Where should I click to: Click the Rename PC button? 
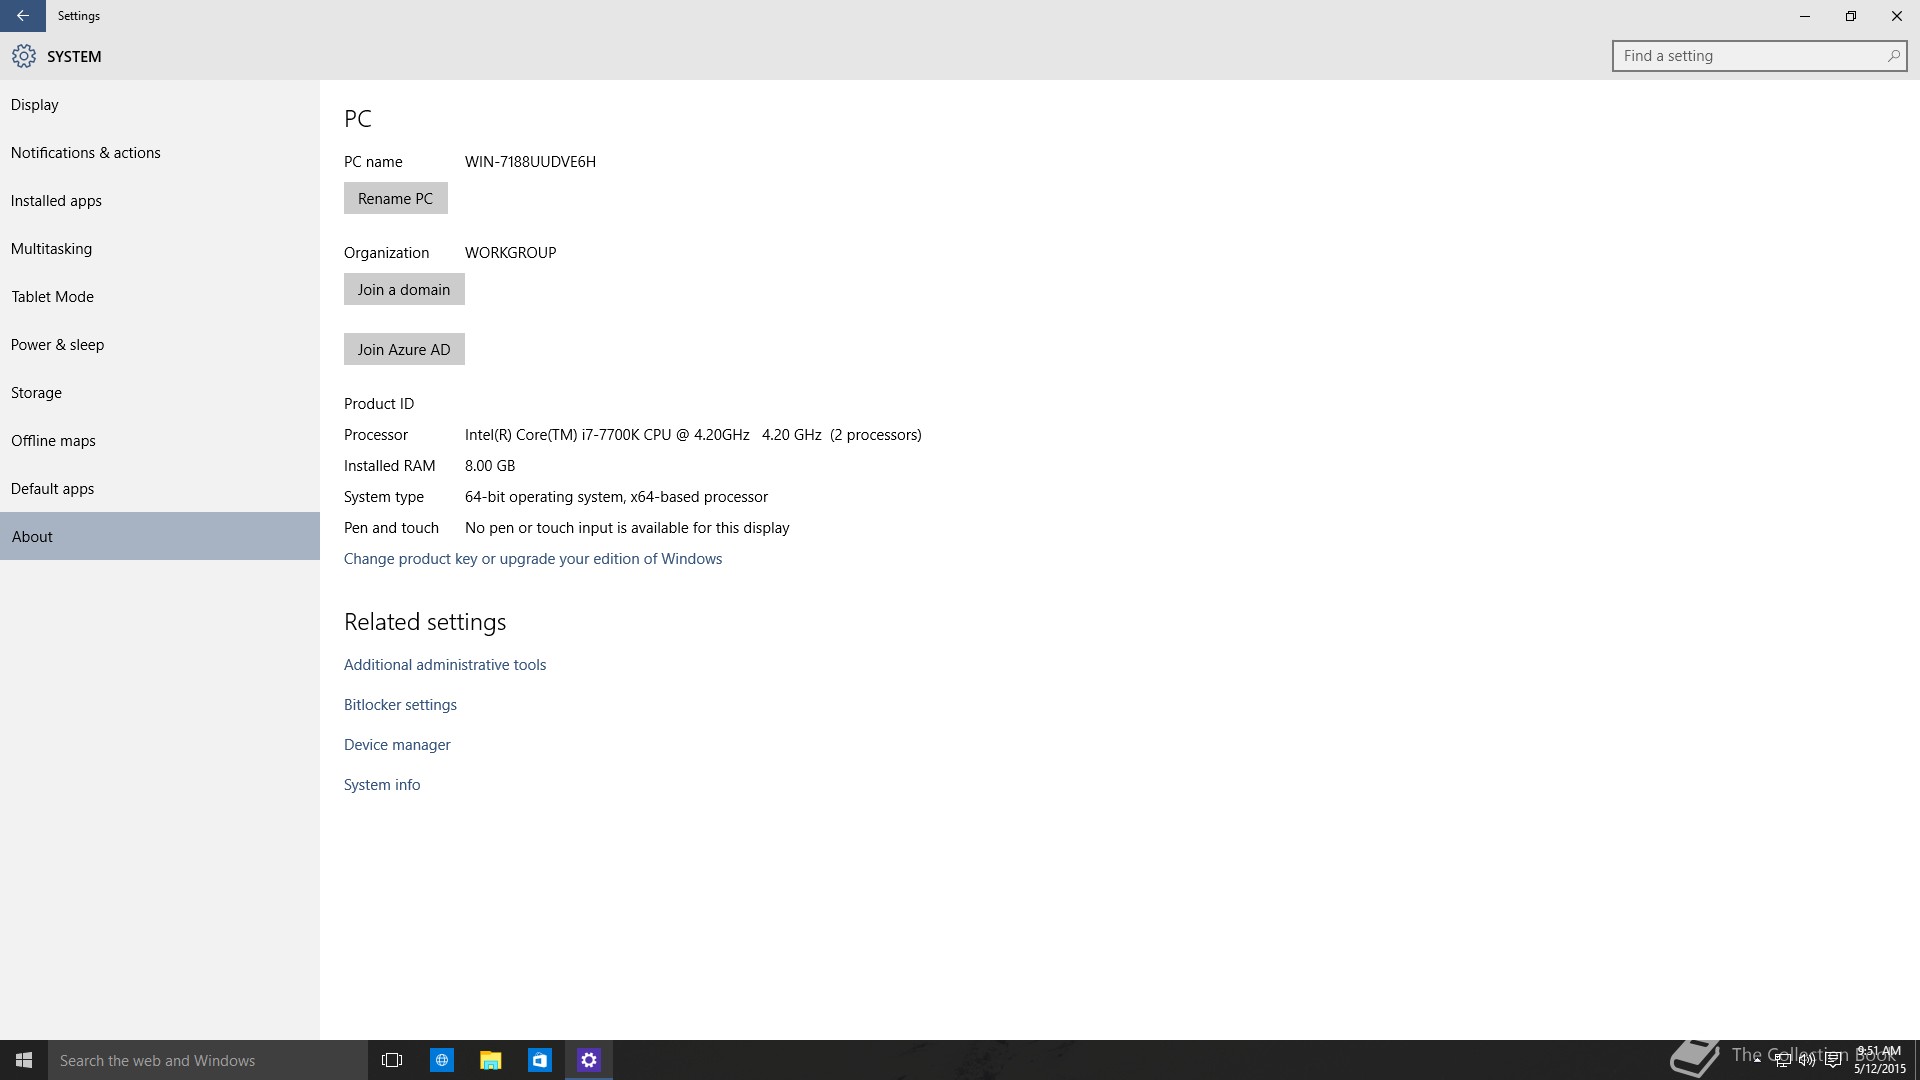pos(395,198)
